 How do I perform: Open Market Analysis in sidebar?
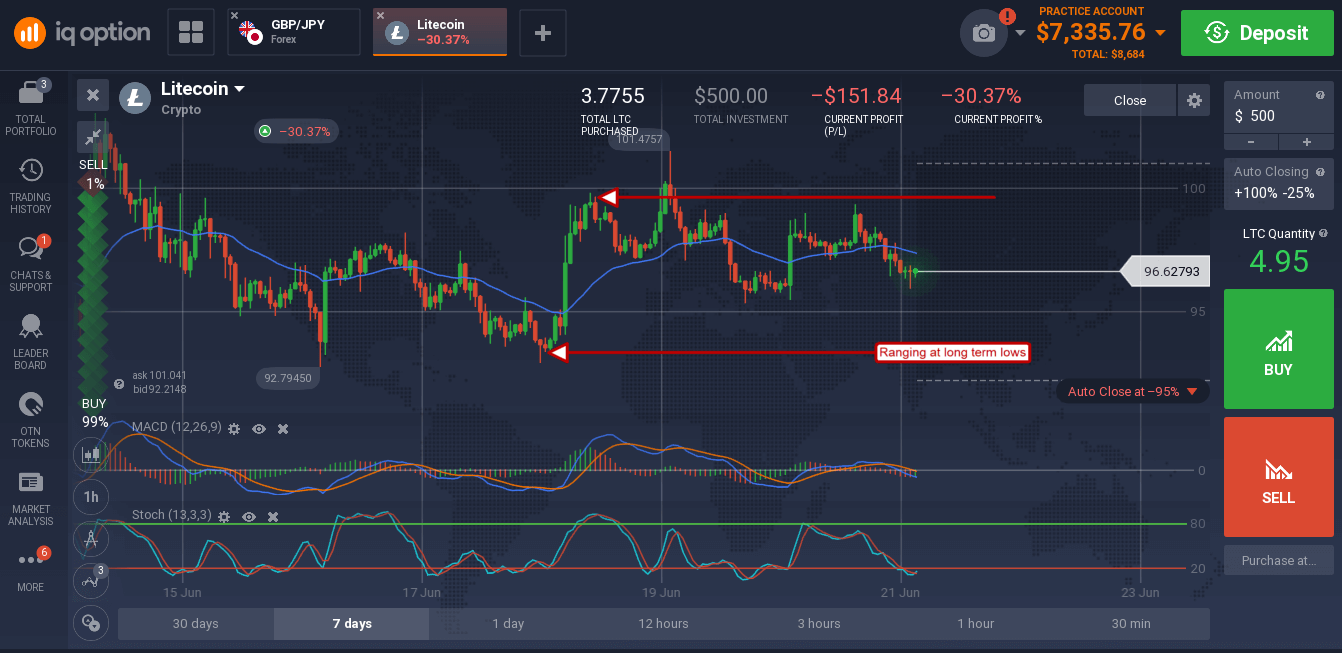pos(31,499)
